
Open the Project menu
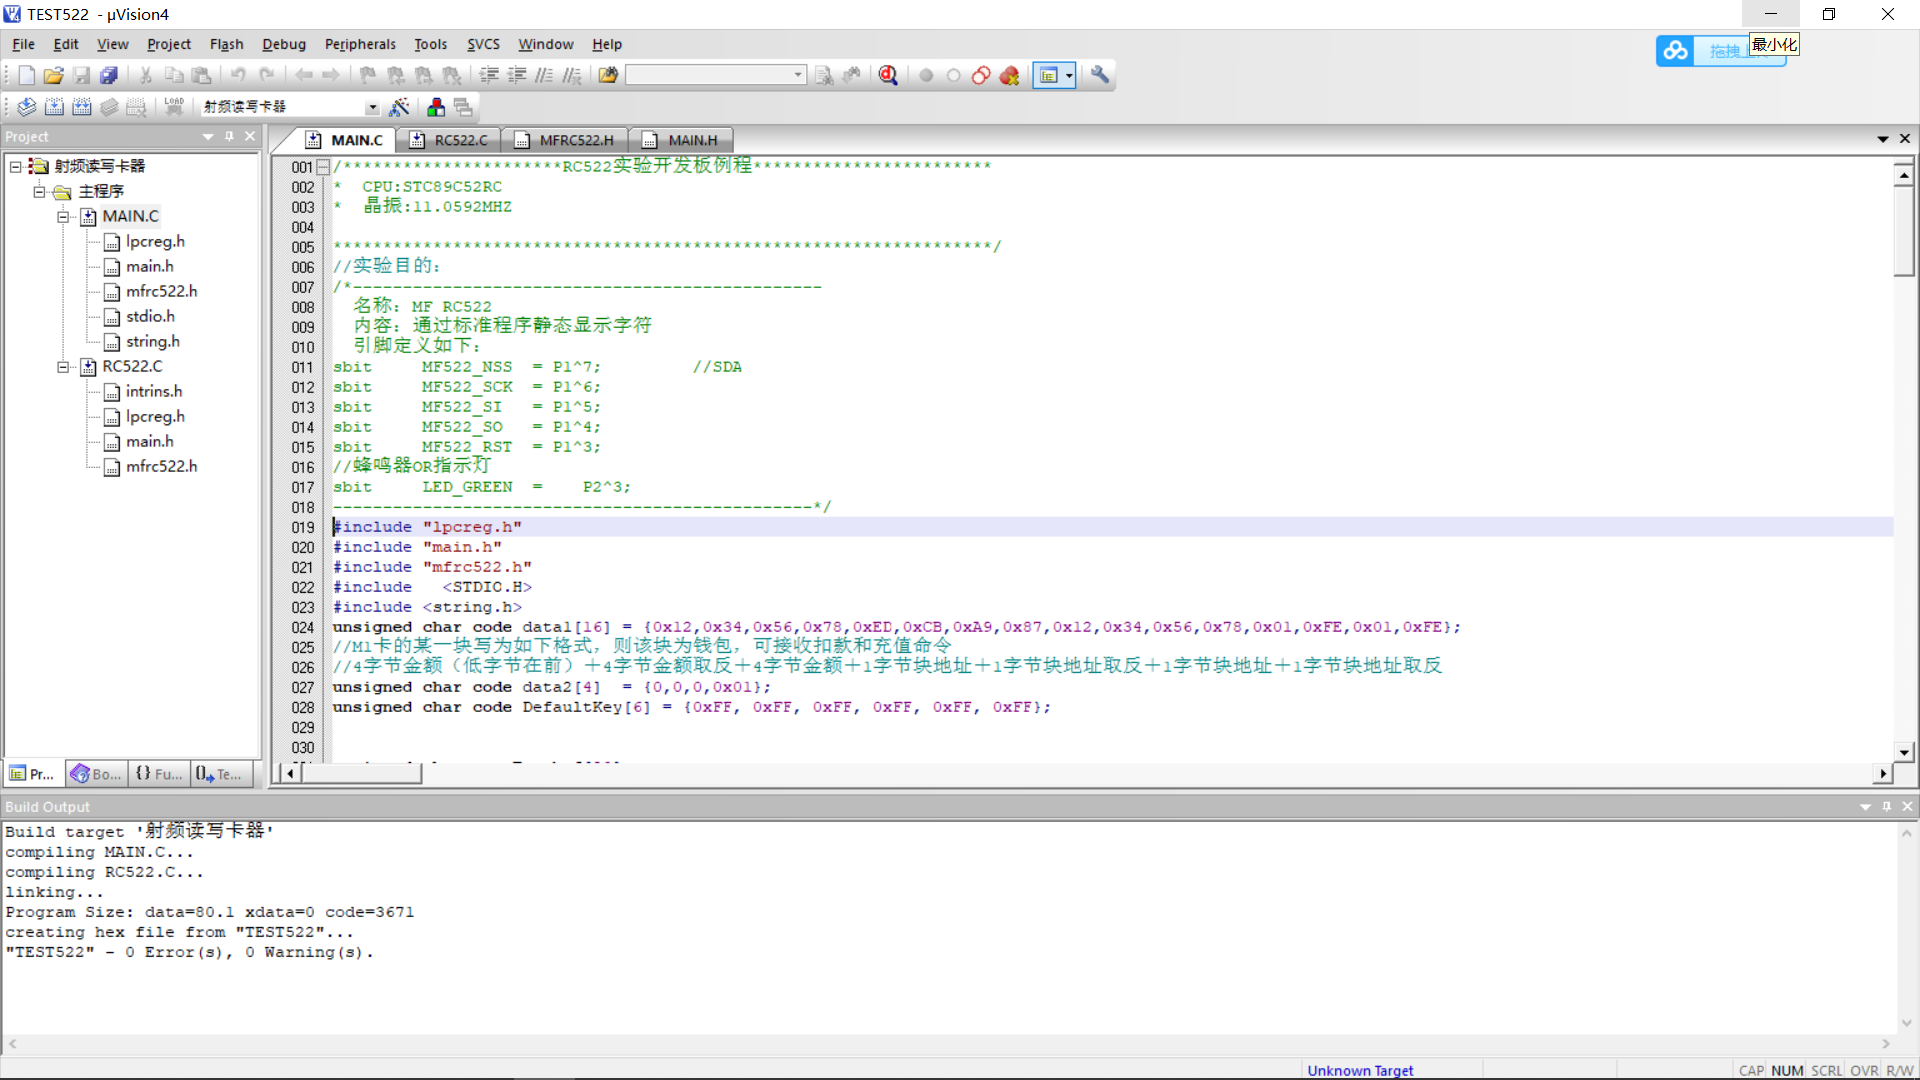pyautogui.click(x=168, y=44)
